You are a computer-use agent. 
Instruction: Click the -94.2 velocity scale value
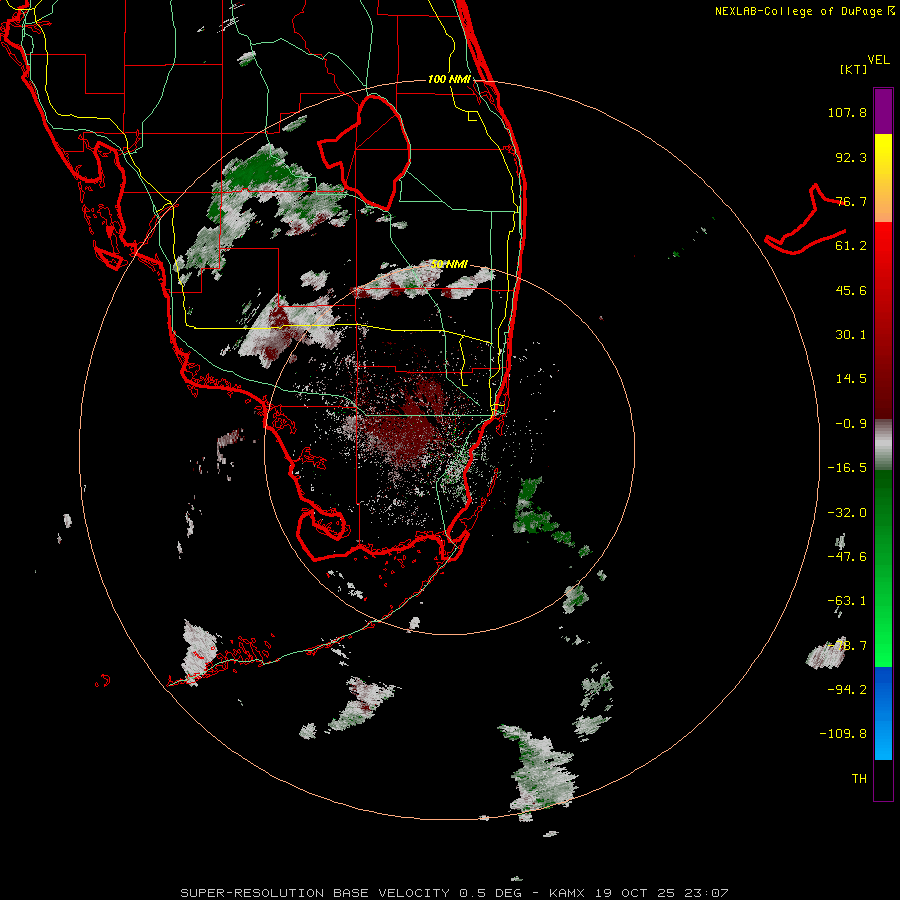(x=847, y=689)
